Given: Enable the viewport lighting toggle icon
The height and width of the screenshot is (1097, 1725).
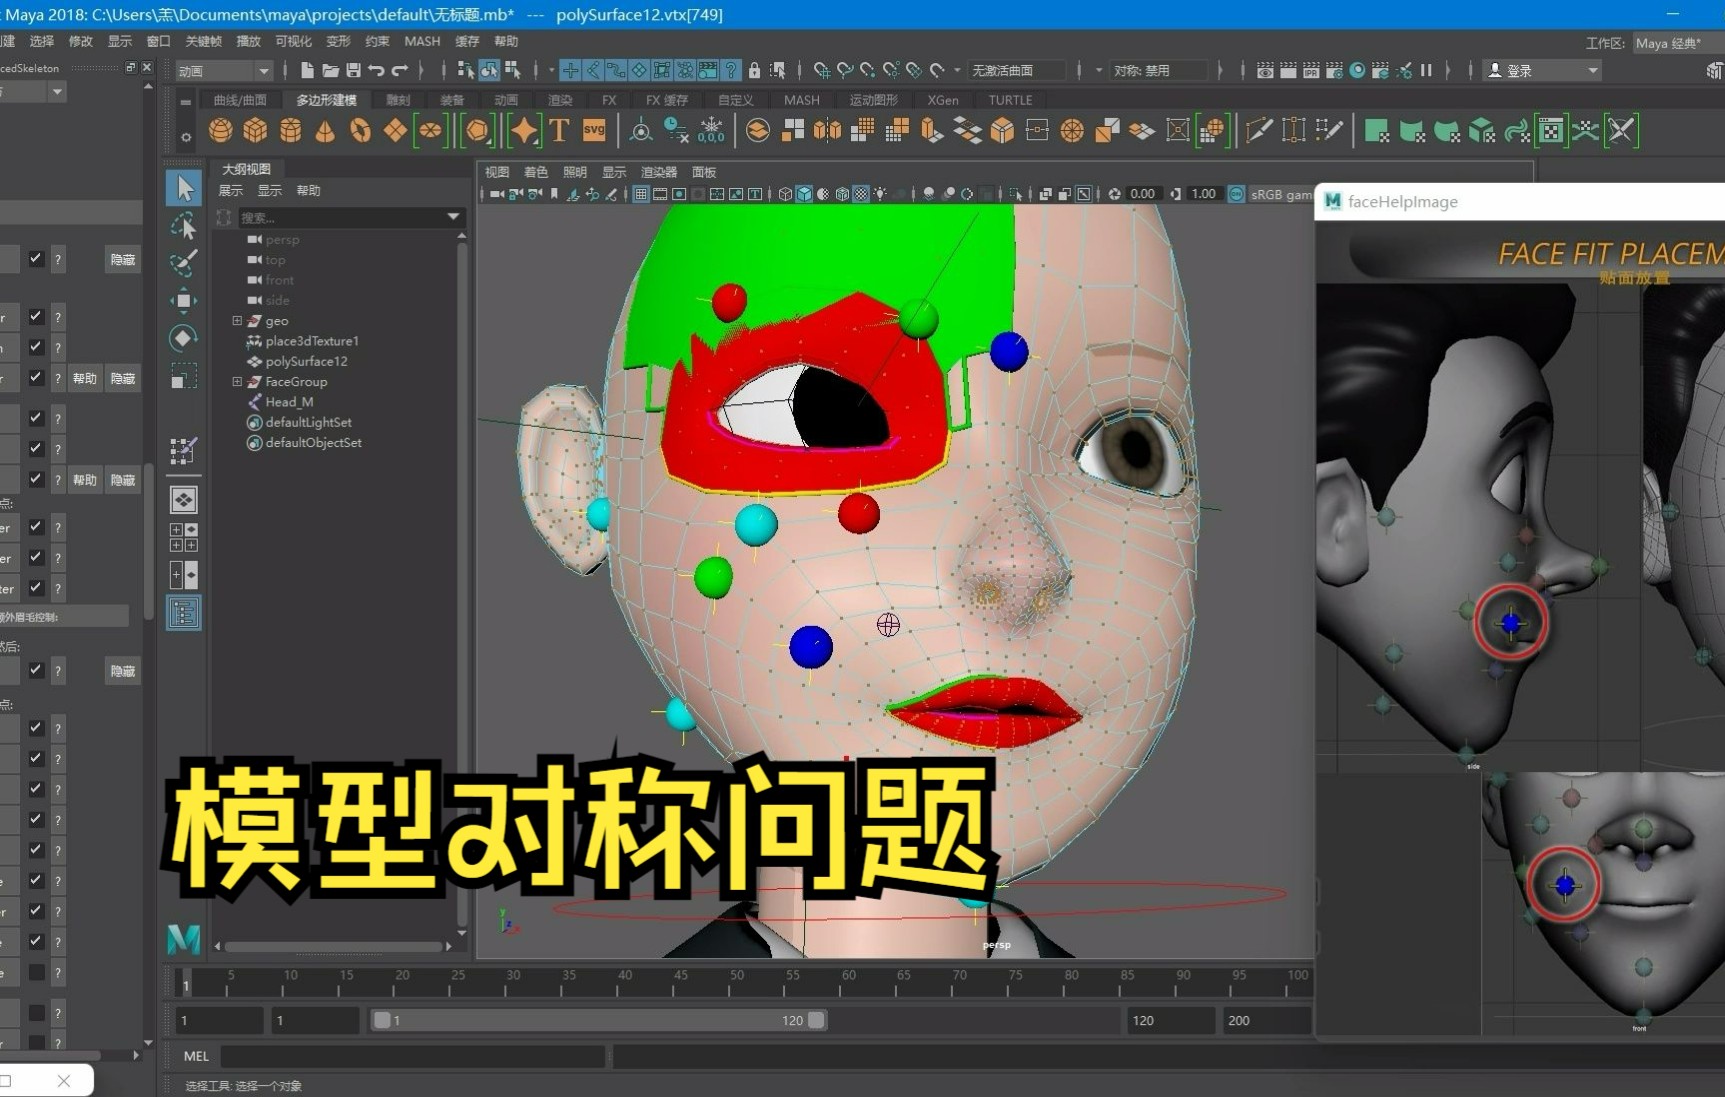Looking at the screenshot, I should pos(880,194).
